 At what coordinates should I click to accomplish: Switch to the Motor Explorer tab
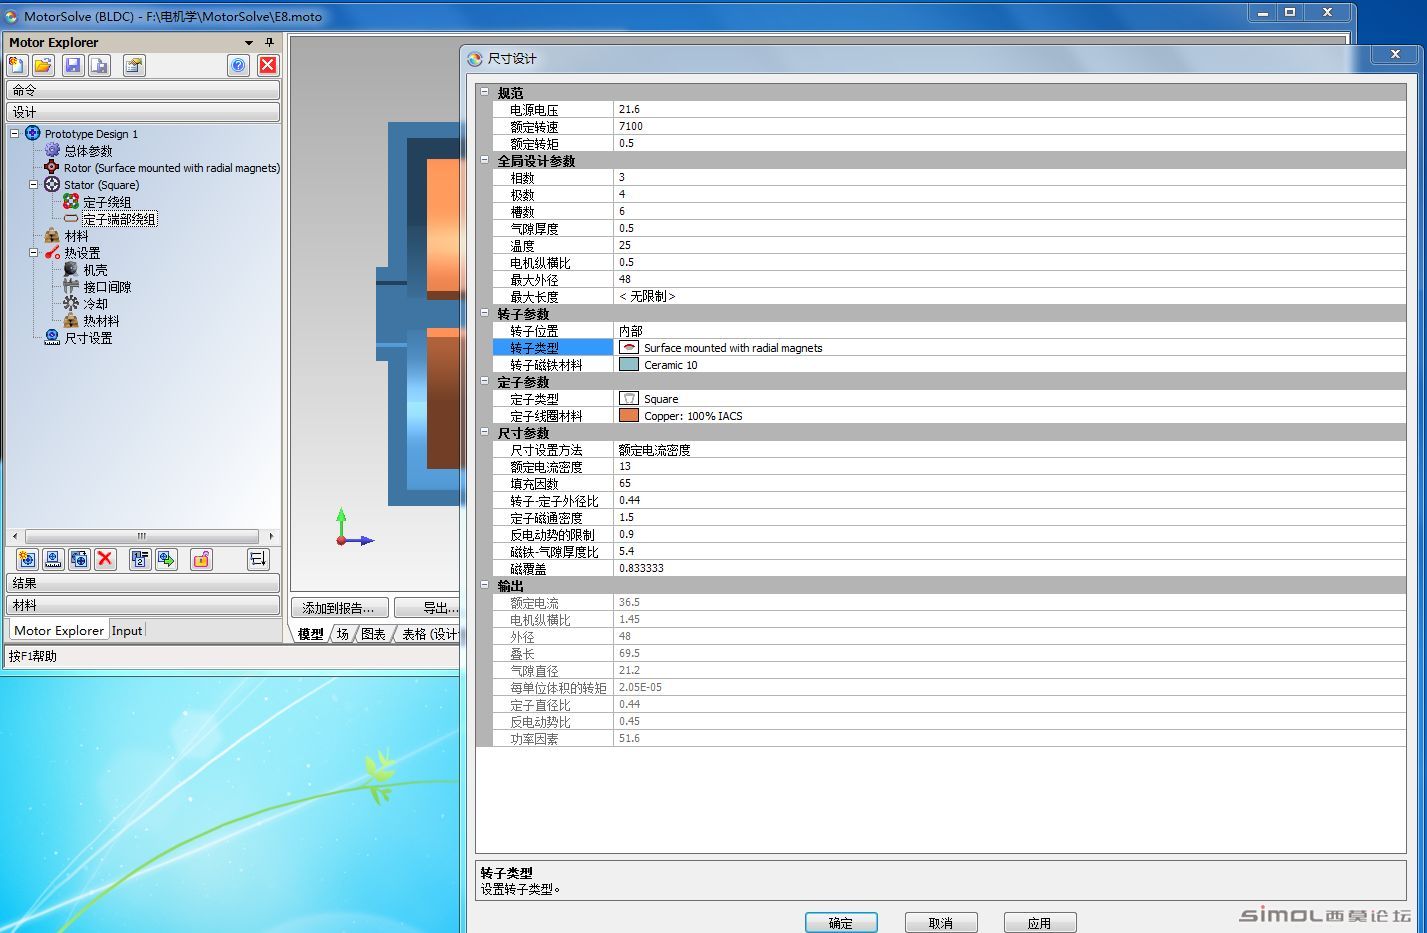point(58,630)
